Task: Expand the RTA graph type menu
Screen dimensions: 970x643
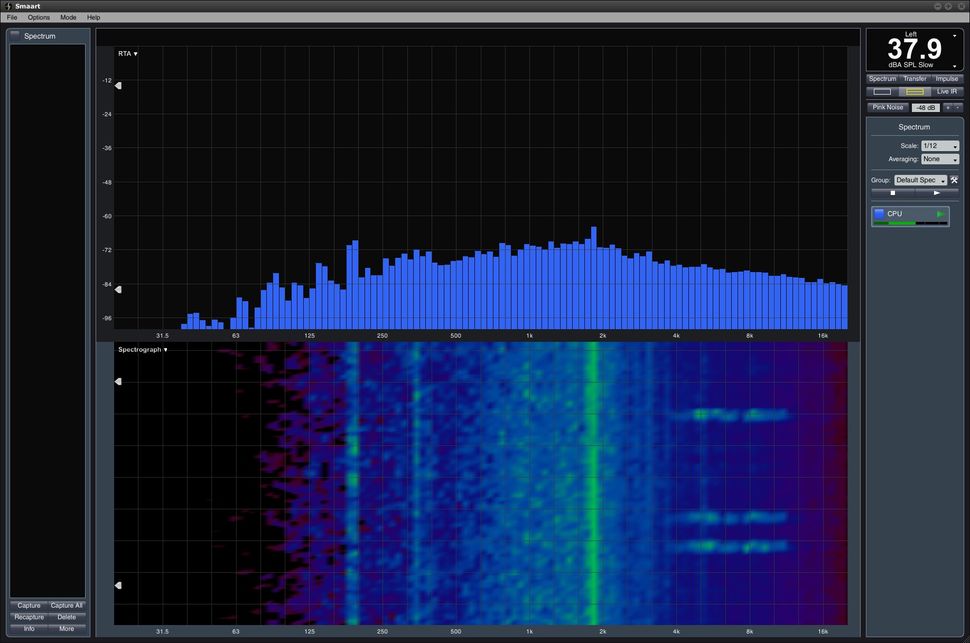Action: [x=127, y=54]
